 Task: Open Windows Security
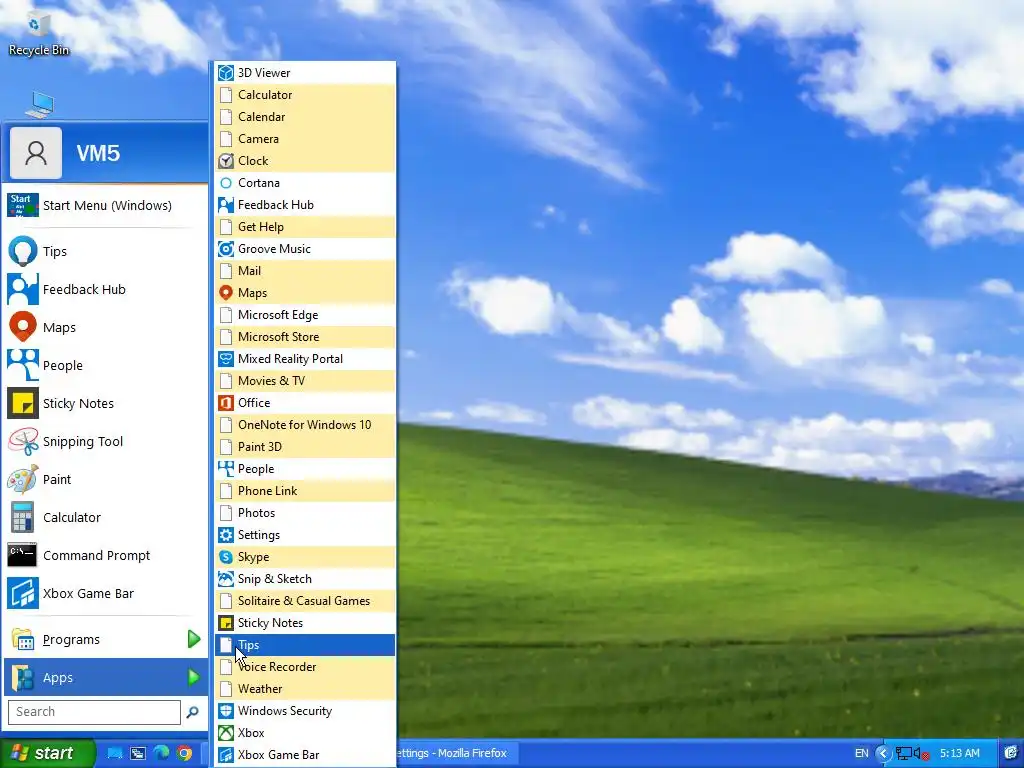coord(305,711)
